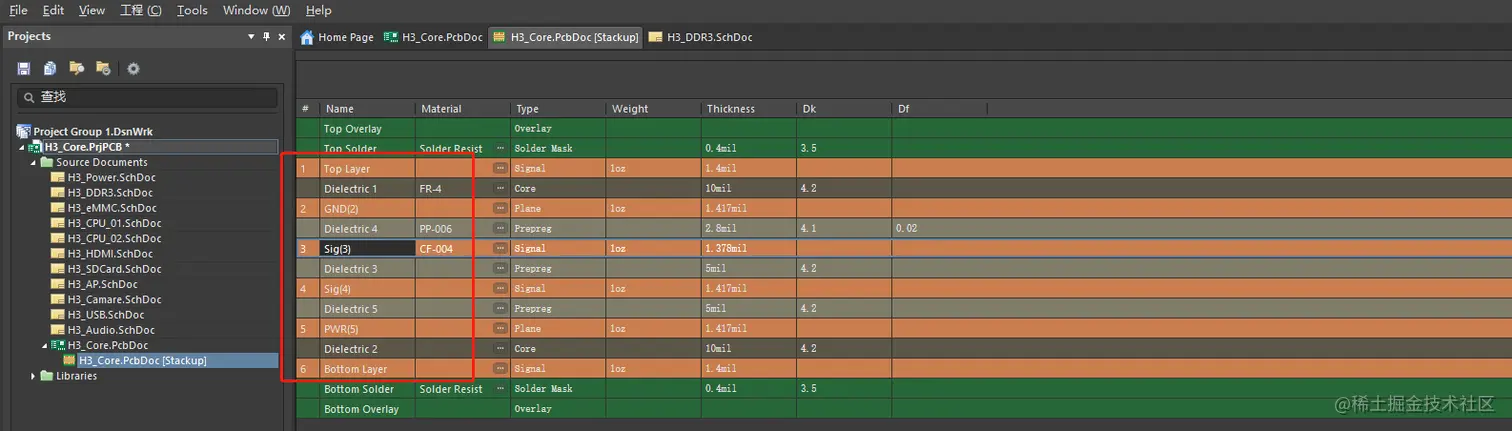The height and width of the screenshot is (431, 1512).
Task: Select the GND(2) layer name cell
Action: click(x=367, y=208)
